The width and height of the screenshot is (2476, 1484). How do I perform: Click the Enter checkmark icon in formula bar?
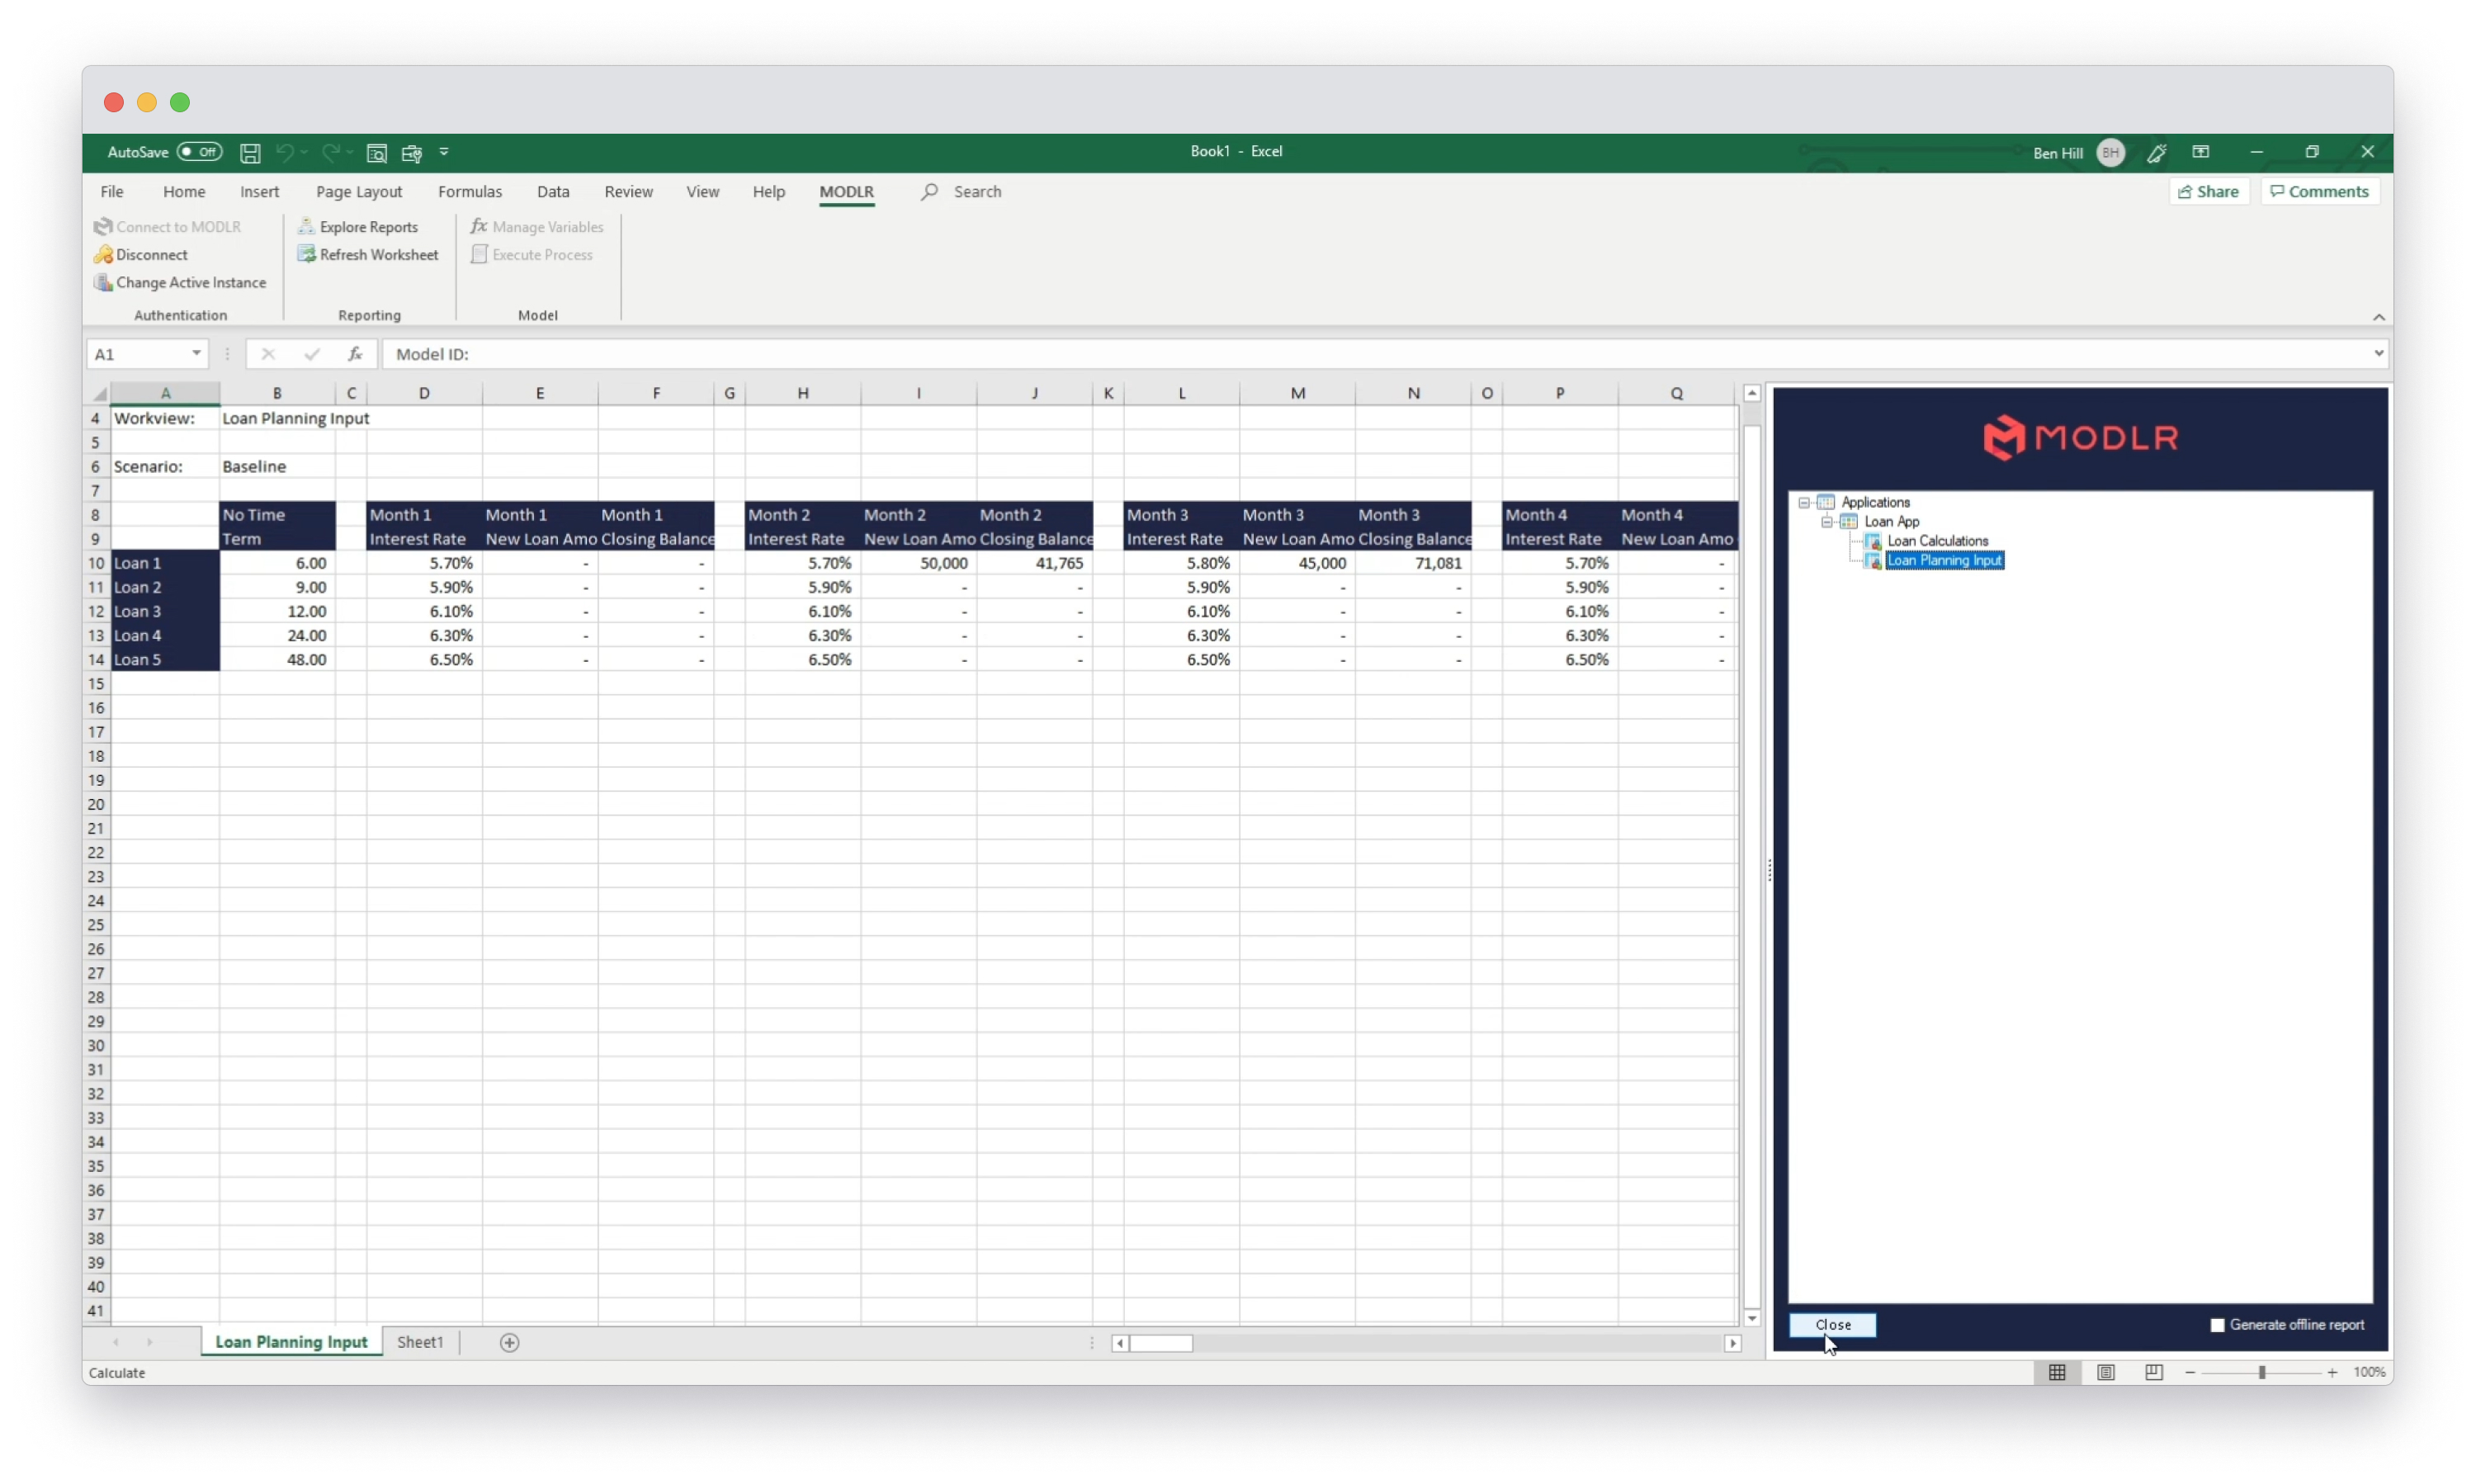point(312,354)
